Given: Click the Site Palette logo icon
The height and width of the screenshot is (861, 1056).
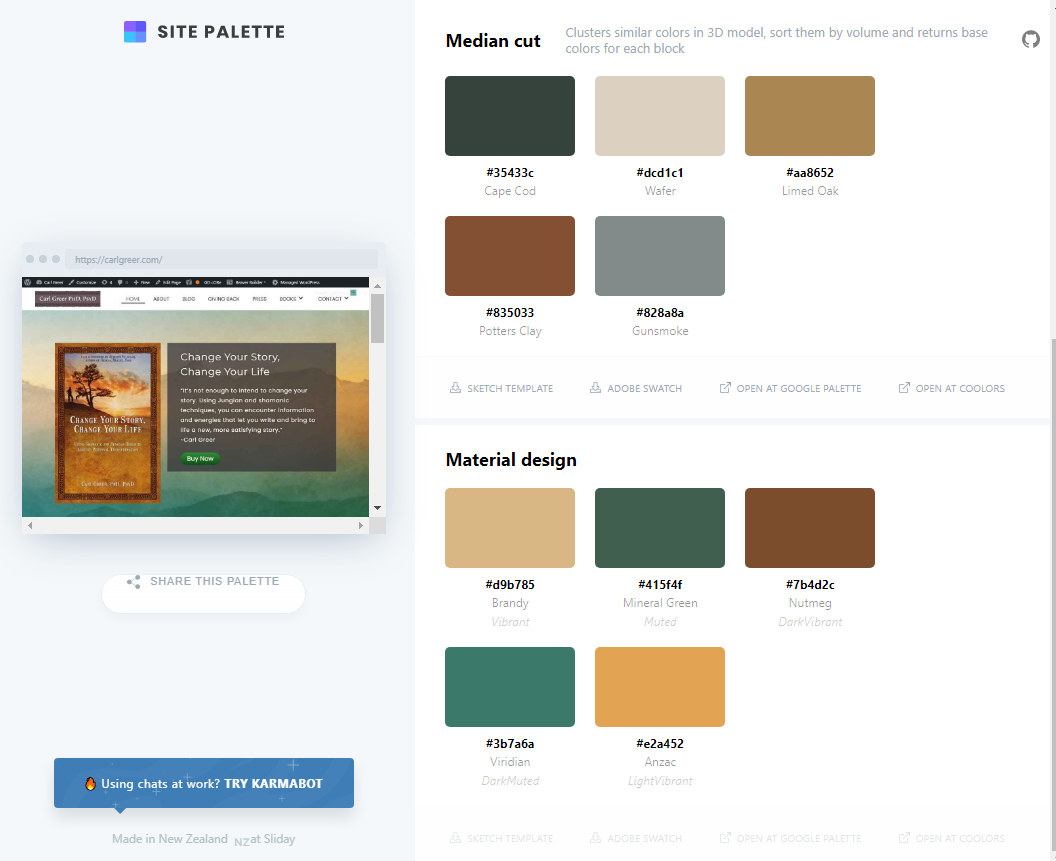Looking at the screenshot, I should pos(135,32).
